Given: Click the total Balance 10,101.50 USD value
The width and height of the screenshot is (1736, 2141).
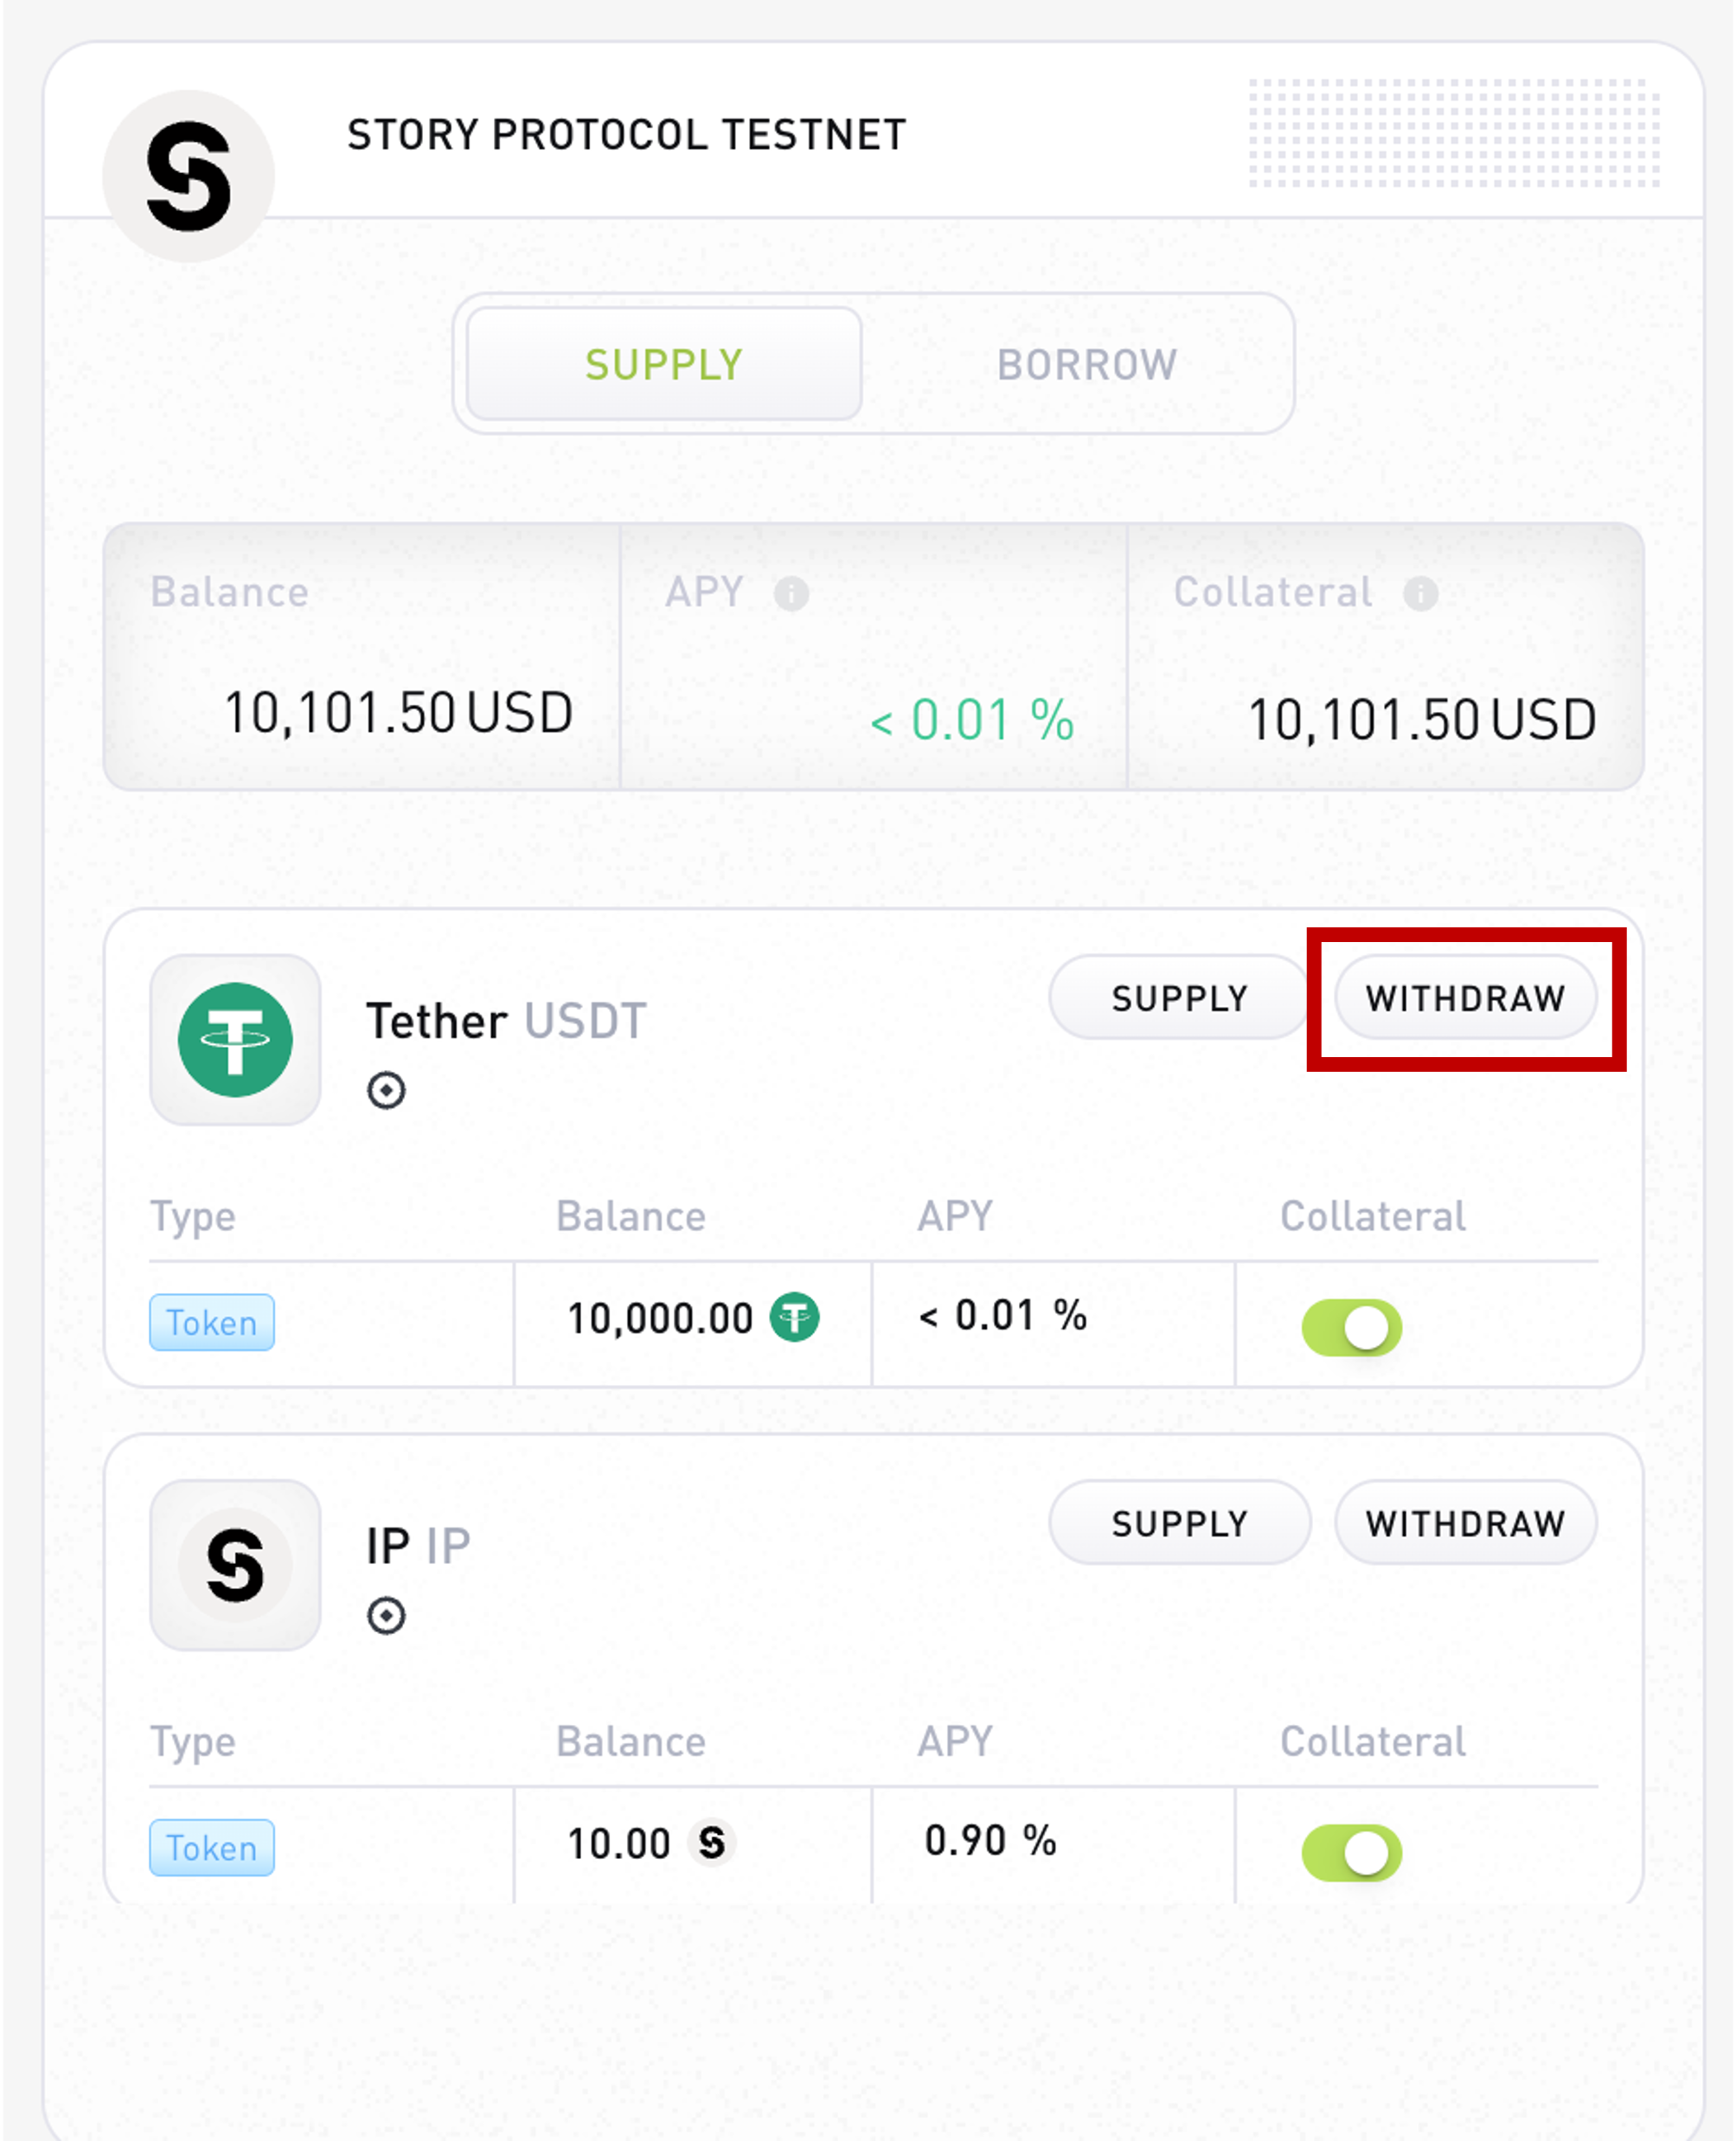Looking at the screenshot, I should tap(399, 713).
